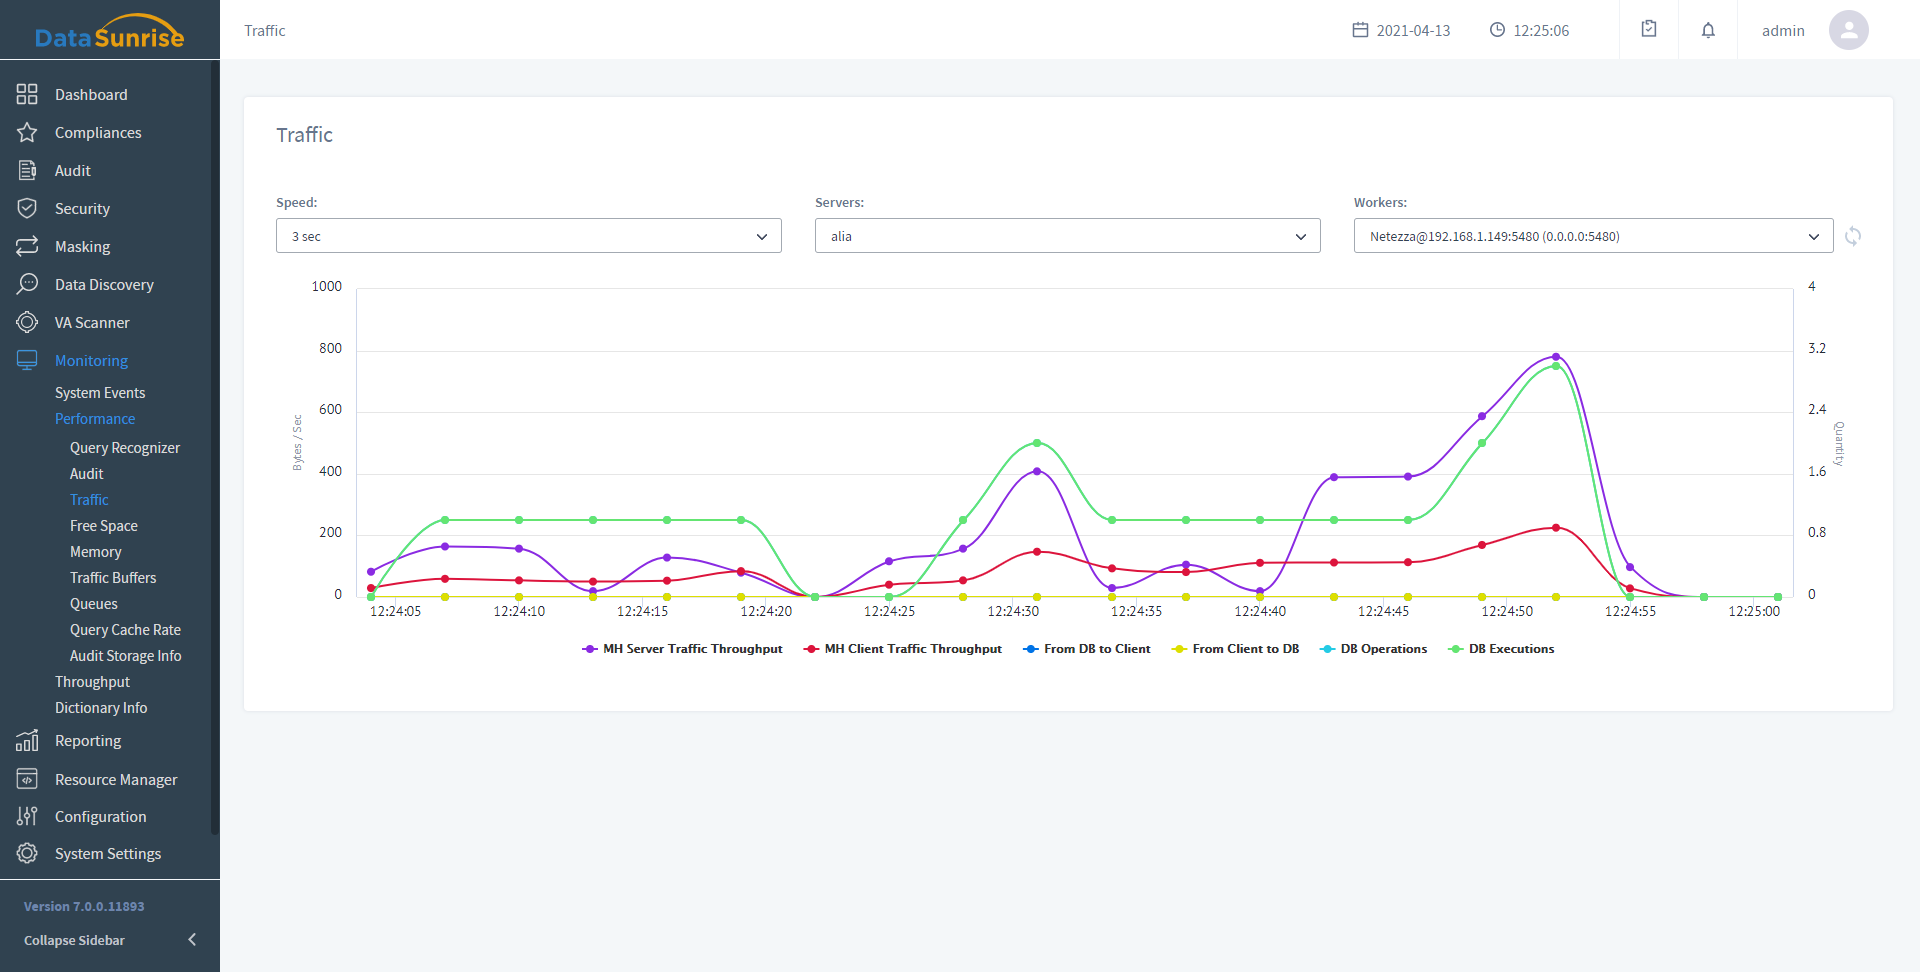Open Free Space performance page
The width and height of the screenshot is (1920, 972).
click(x=104, y=526)
